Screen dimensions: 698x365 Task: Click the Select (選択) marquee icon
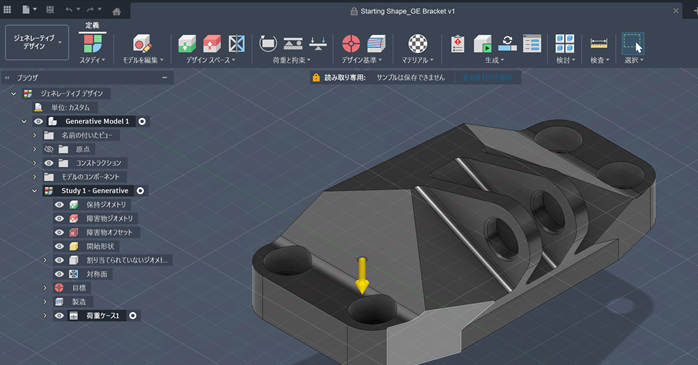pos(633,44)
